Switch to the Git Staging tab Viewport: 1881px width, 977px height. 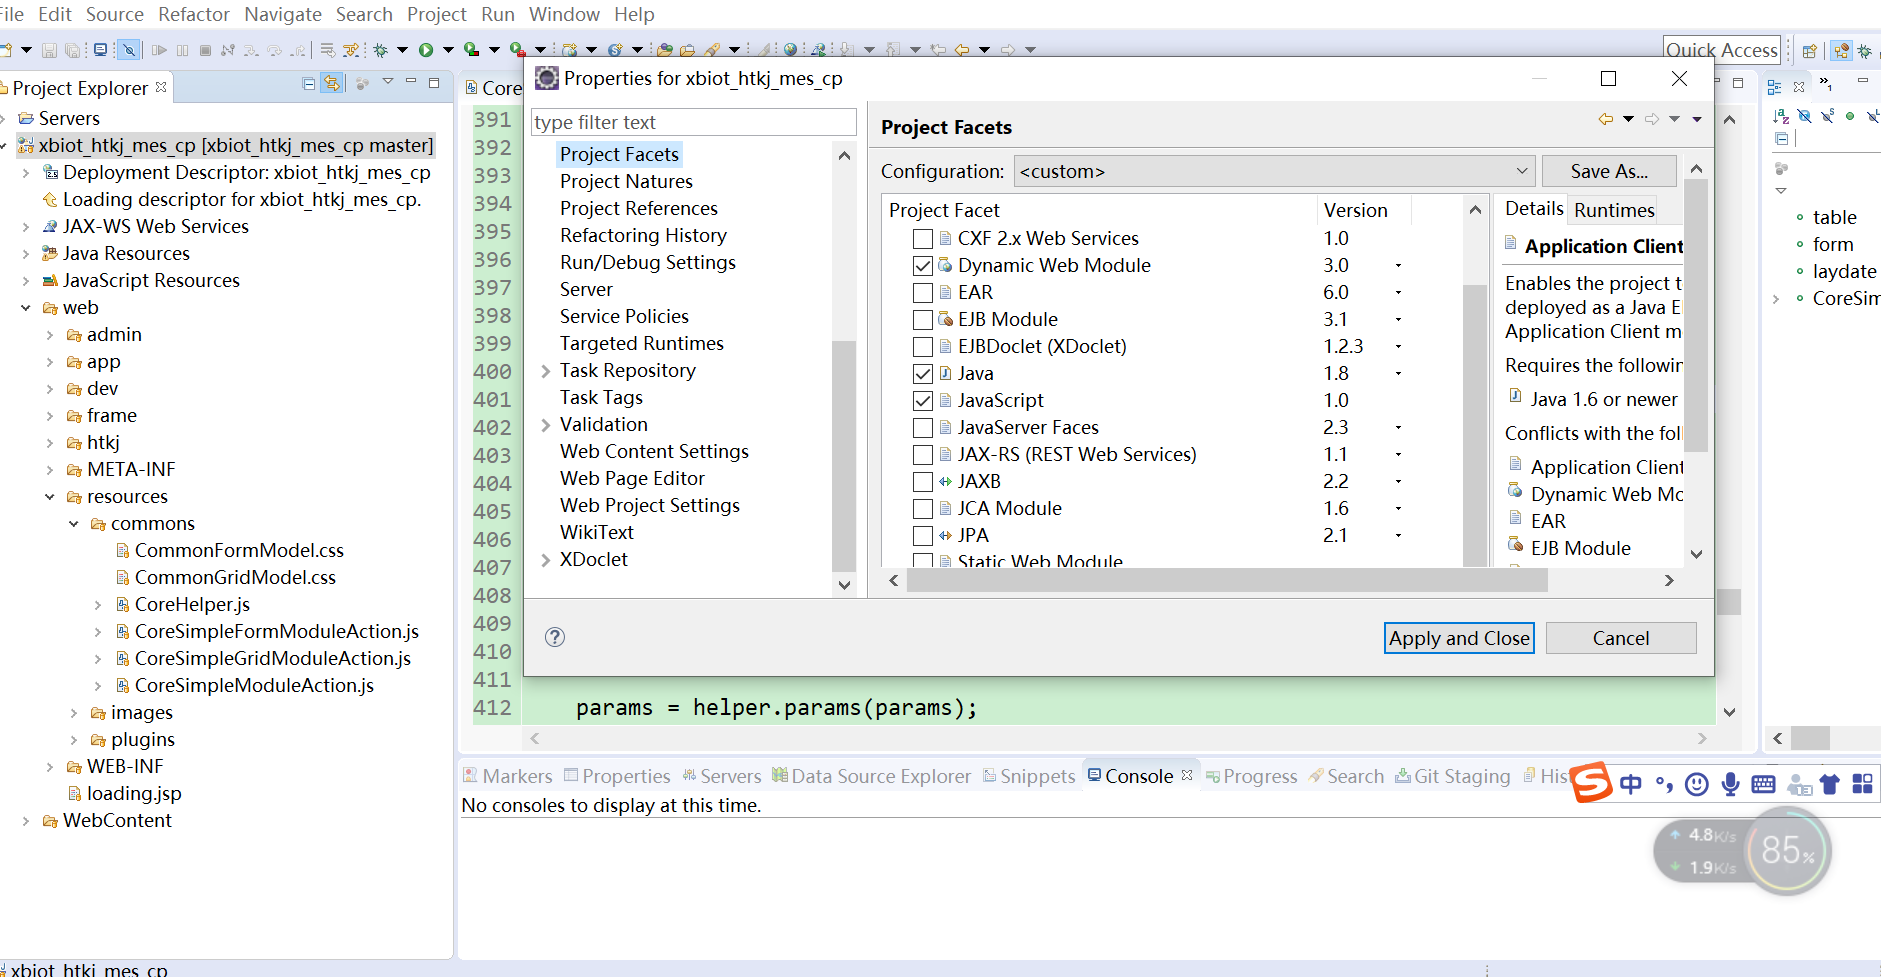[1461, 775]
